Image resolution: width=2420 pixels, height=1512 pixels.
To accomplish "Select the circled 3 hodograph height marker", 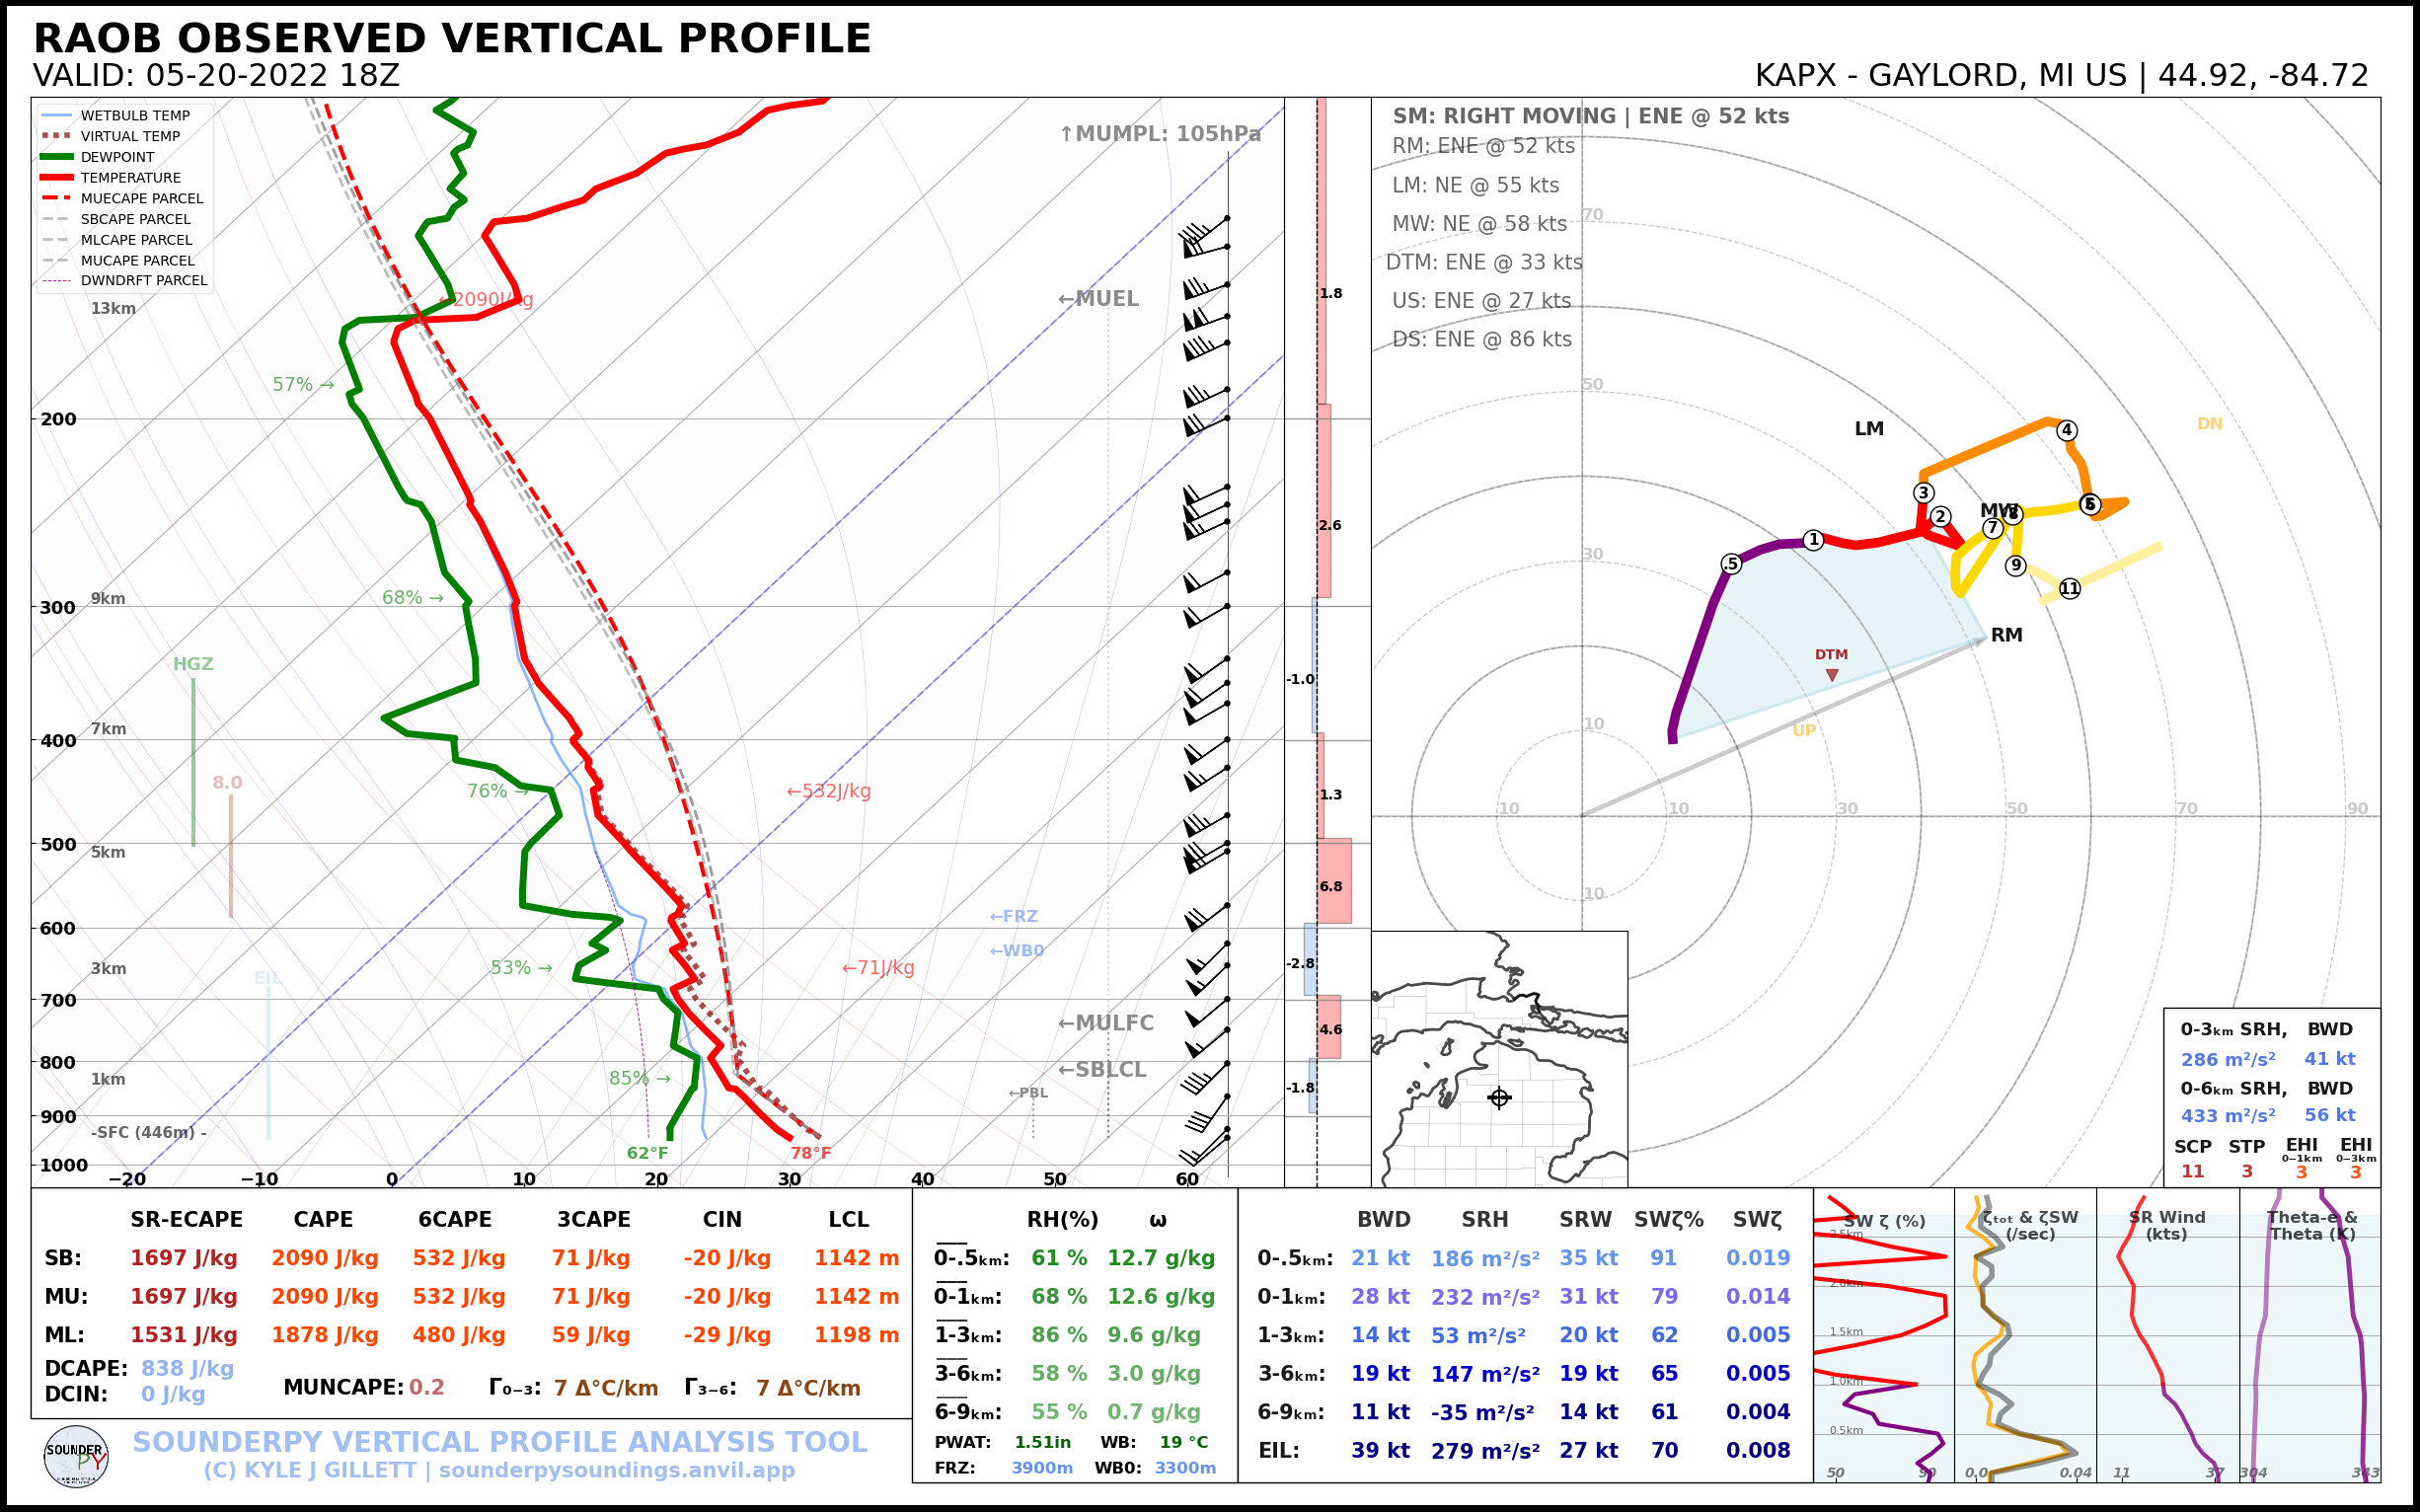I will point(1923,492).
